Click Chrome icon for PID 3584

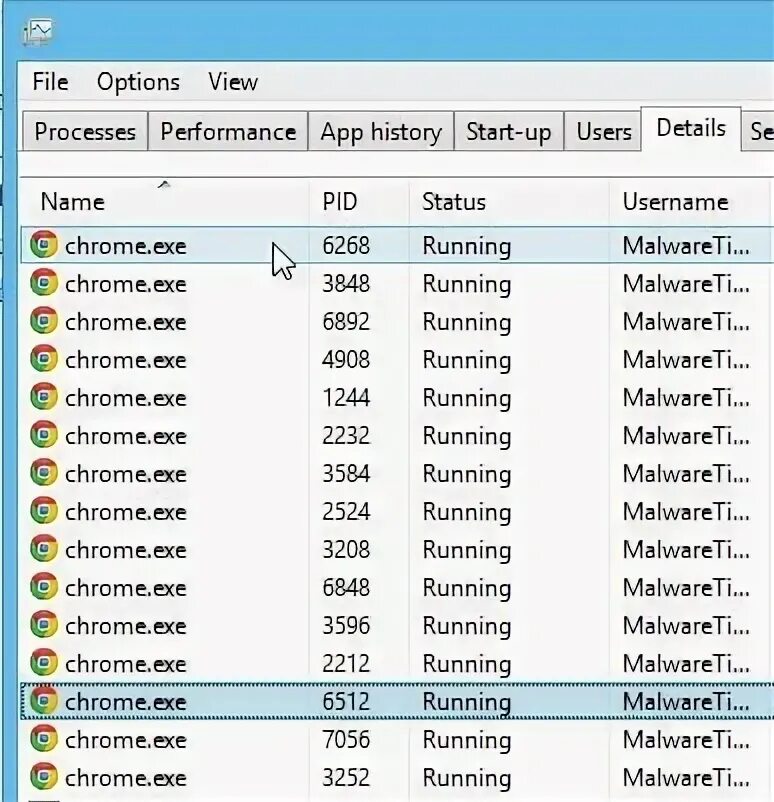click(44, 473)
